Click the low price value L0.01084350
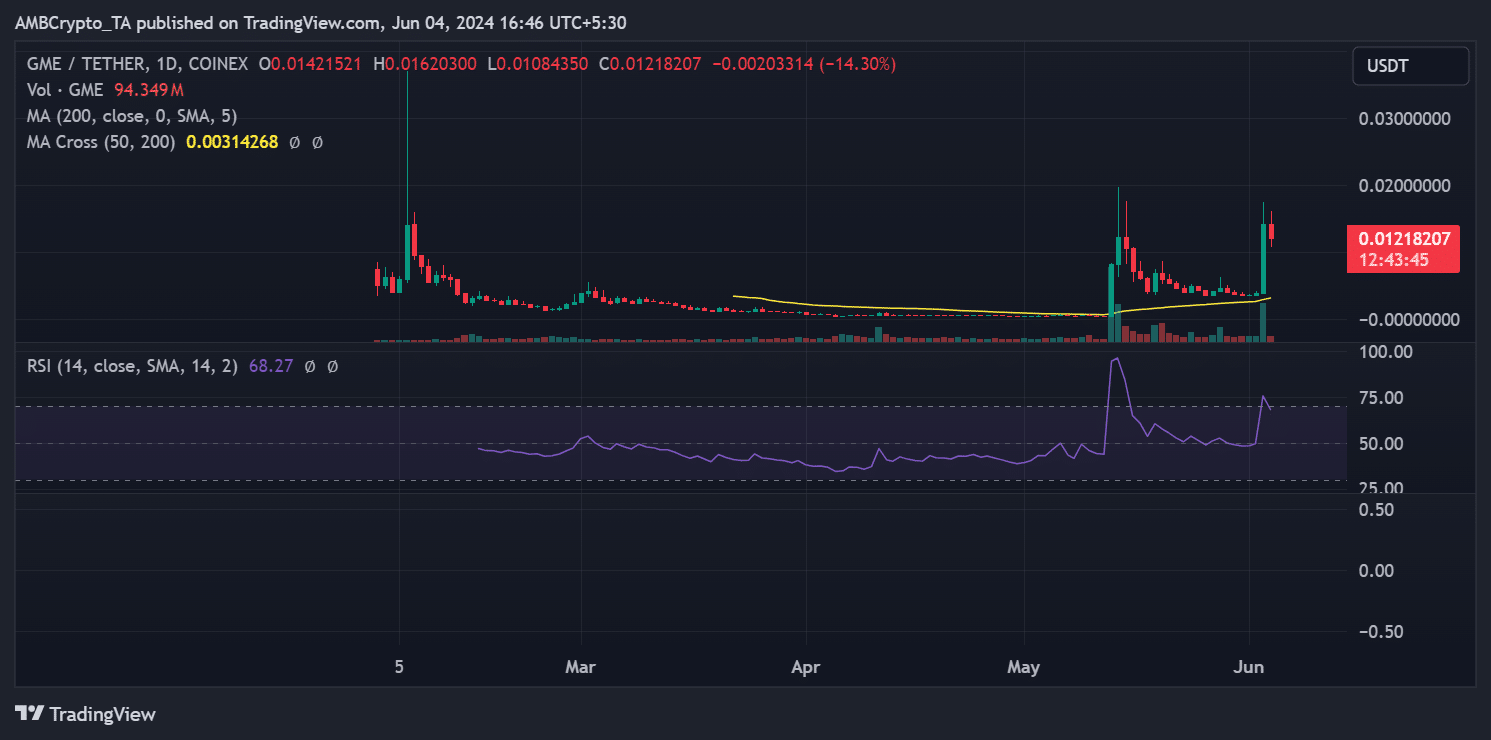Screen dimensions: 1491x740 click(x=537, y=64)
